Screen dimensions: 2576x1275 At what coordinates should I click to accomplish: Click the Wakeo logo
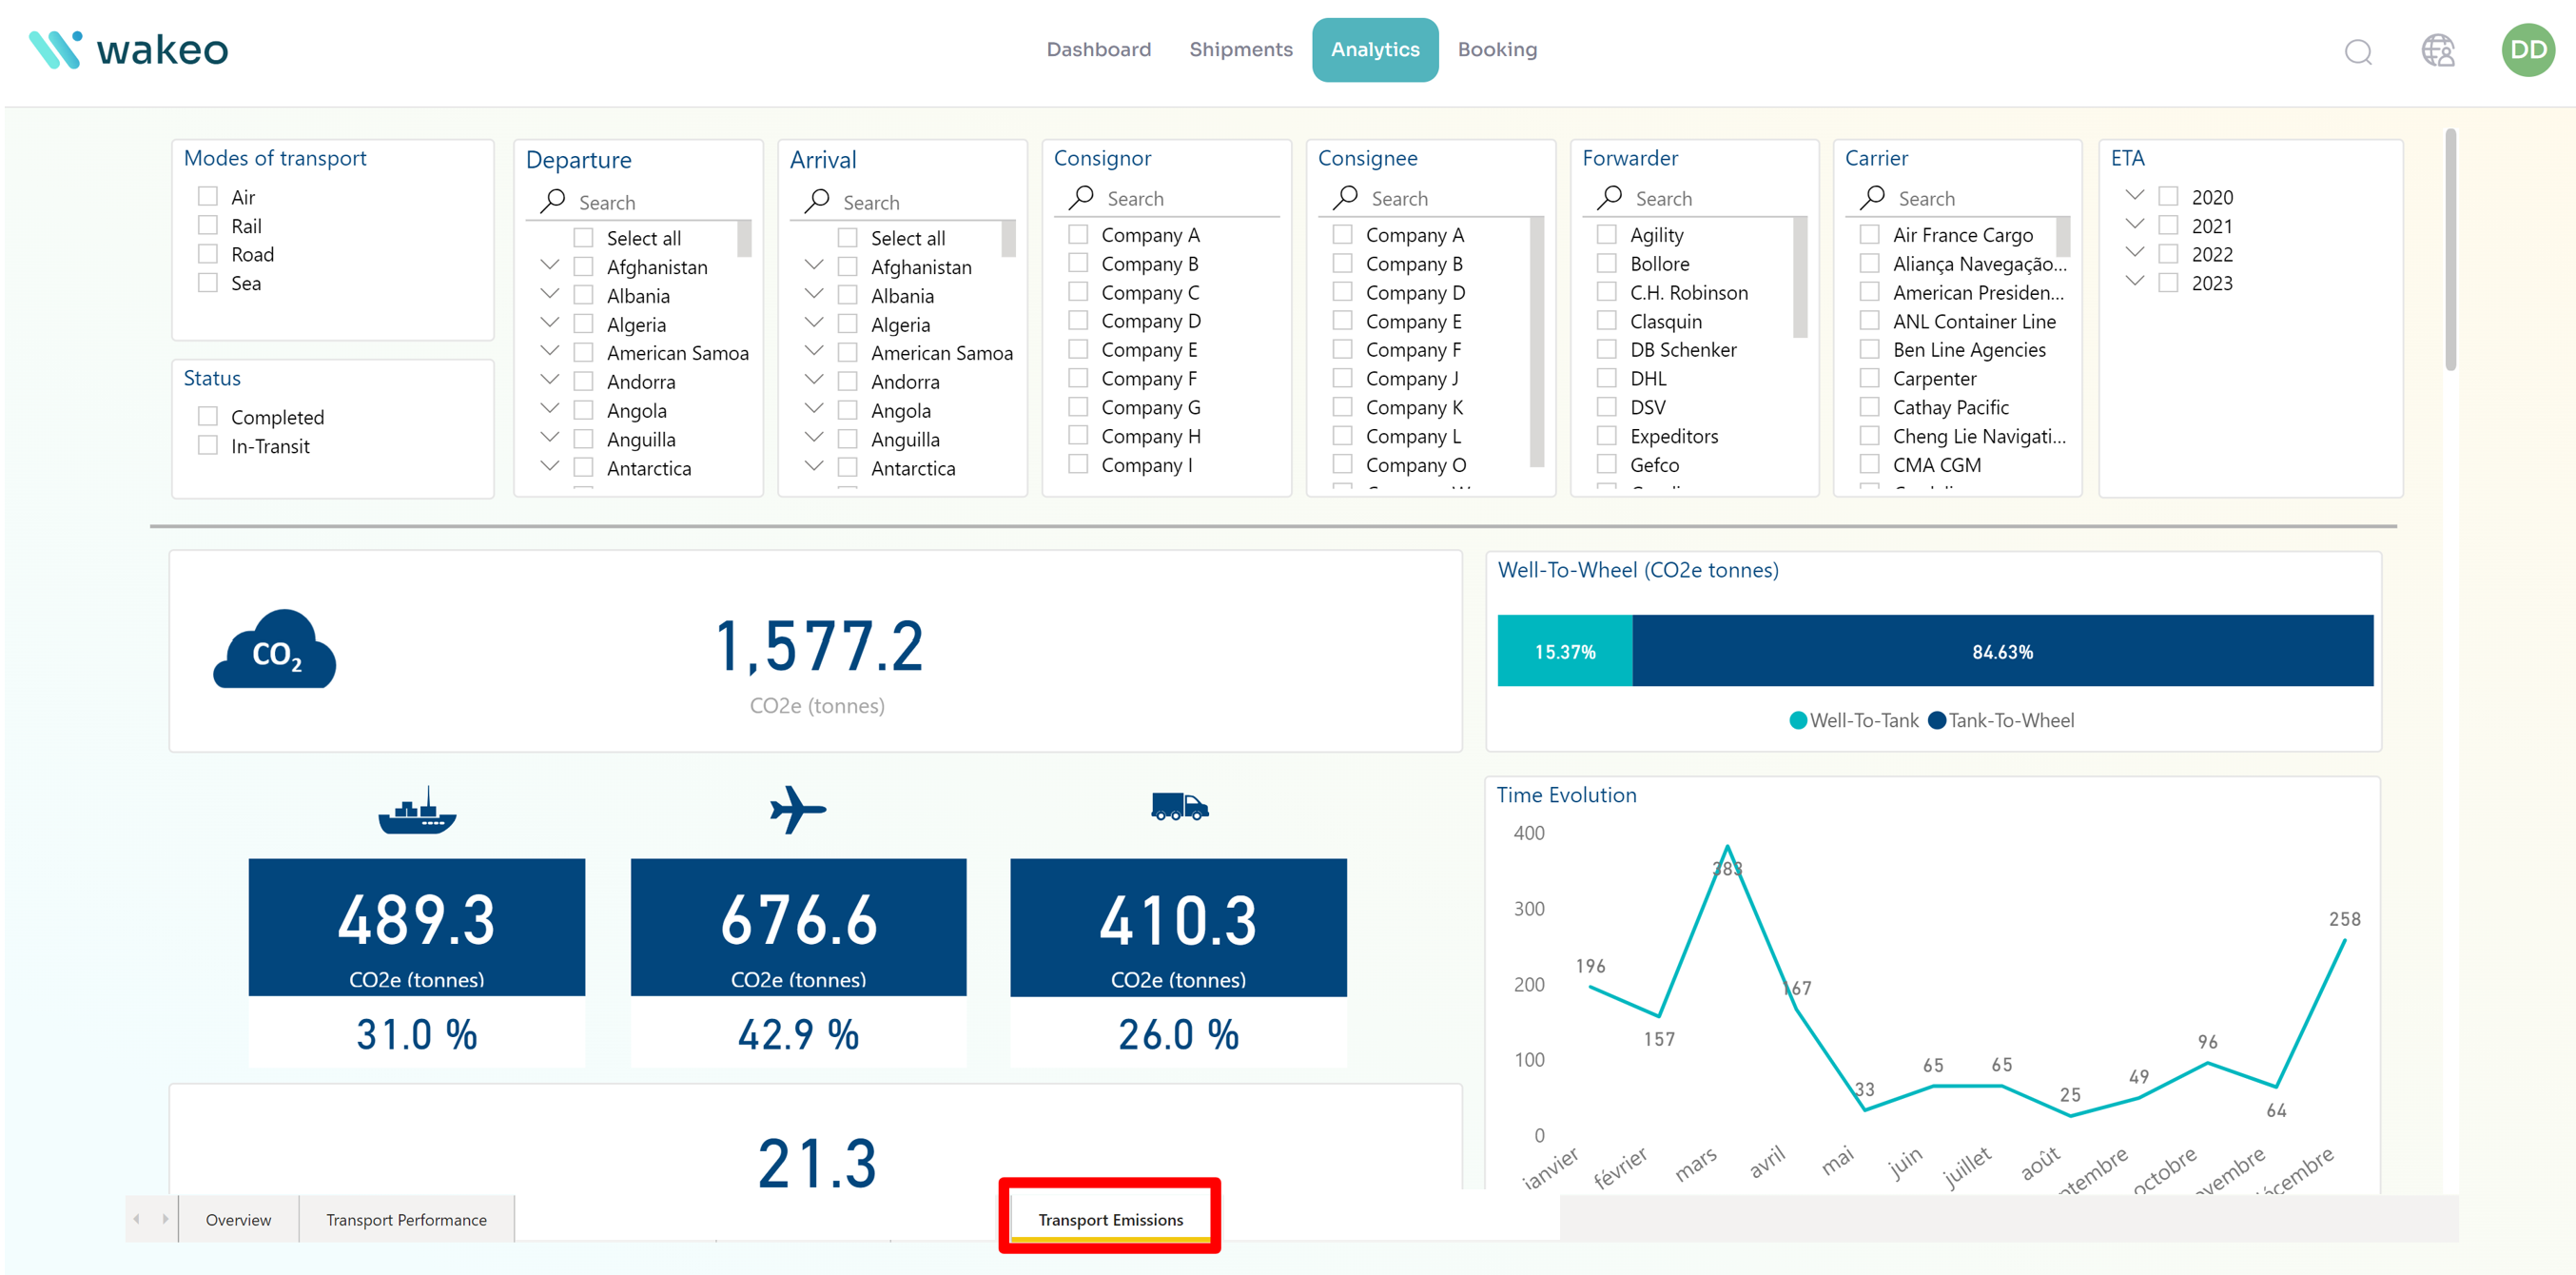click(x=128, y=49)
